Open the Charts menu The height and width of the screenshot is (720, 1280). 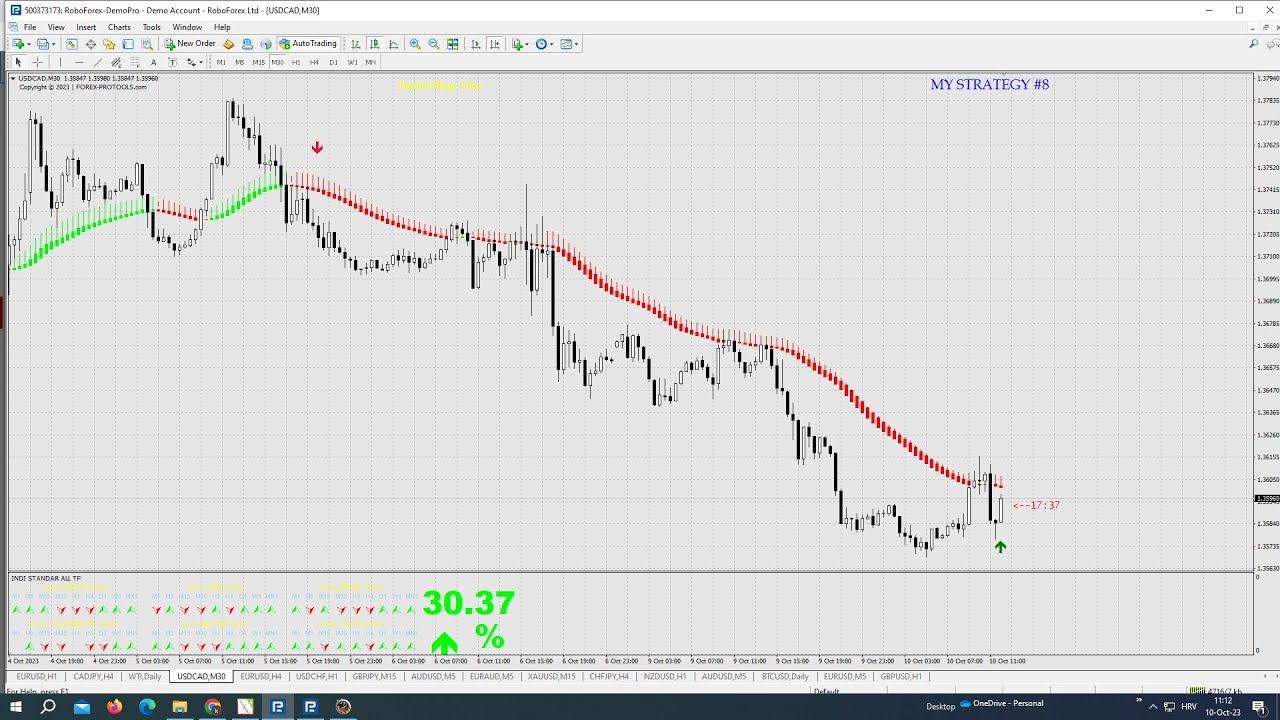(x=119, y=27)
